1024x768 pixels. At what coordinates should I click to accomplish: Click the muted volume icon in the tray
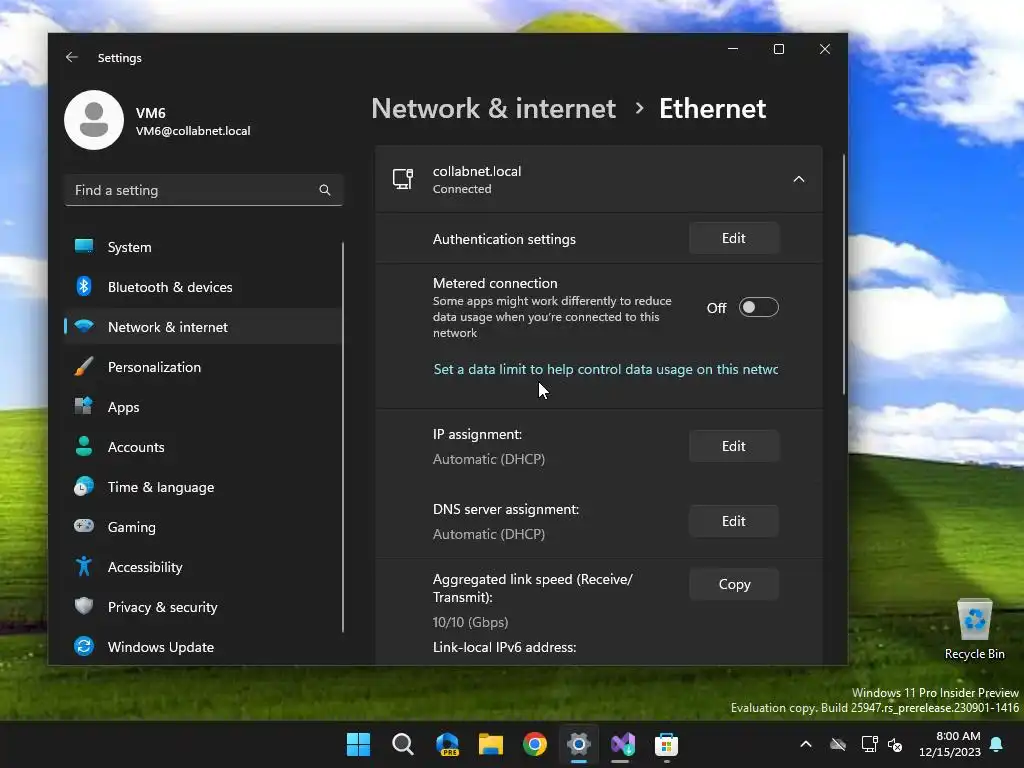895,744
